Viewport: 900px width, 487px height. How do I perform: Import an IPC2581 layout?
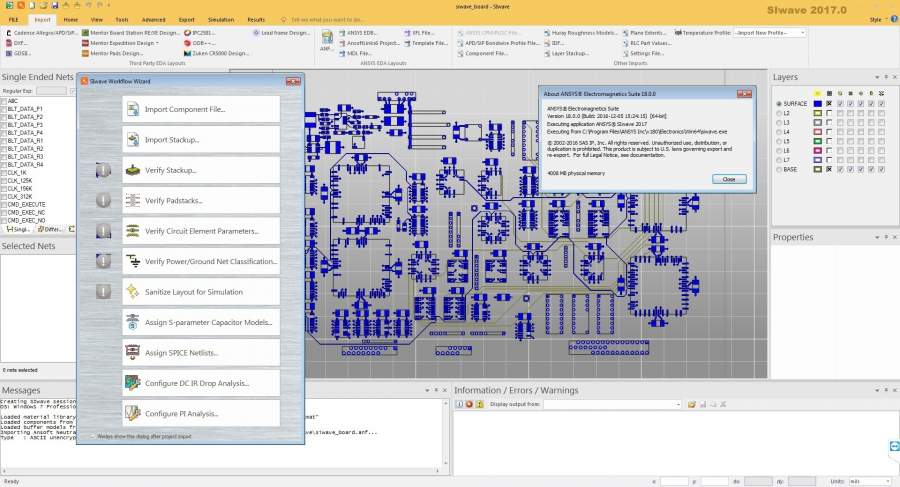pyautogui.click(x=199, y=33)
